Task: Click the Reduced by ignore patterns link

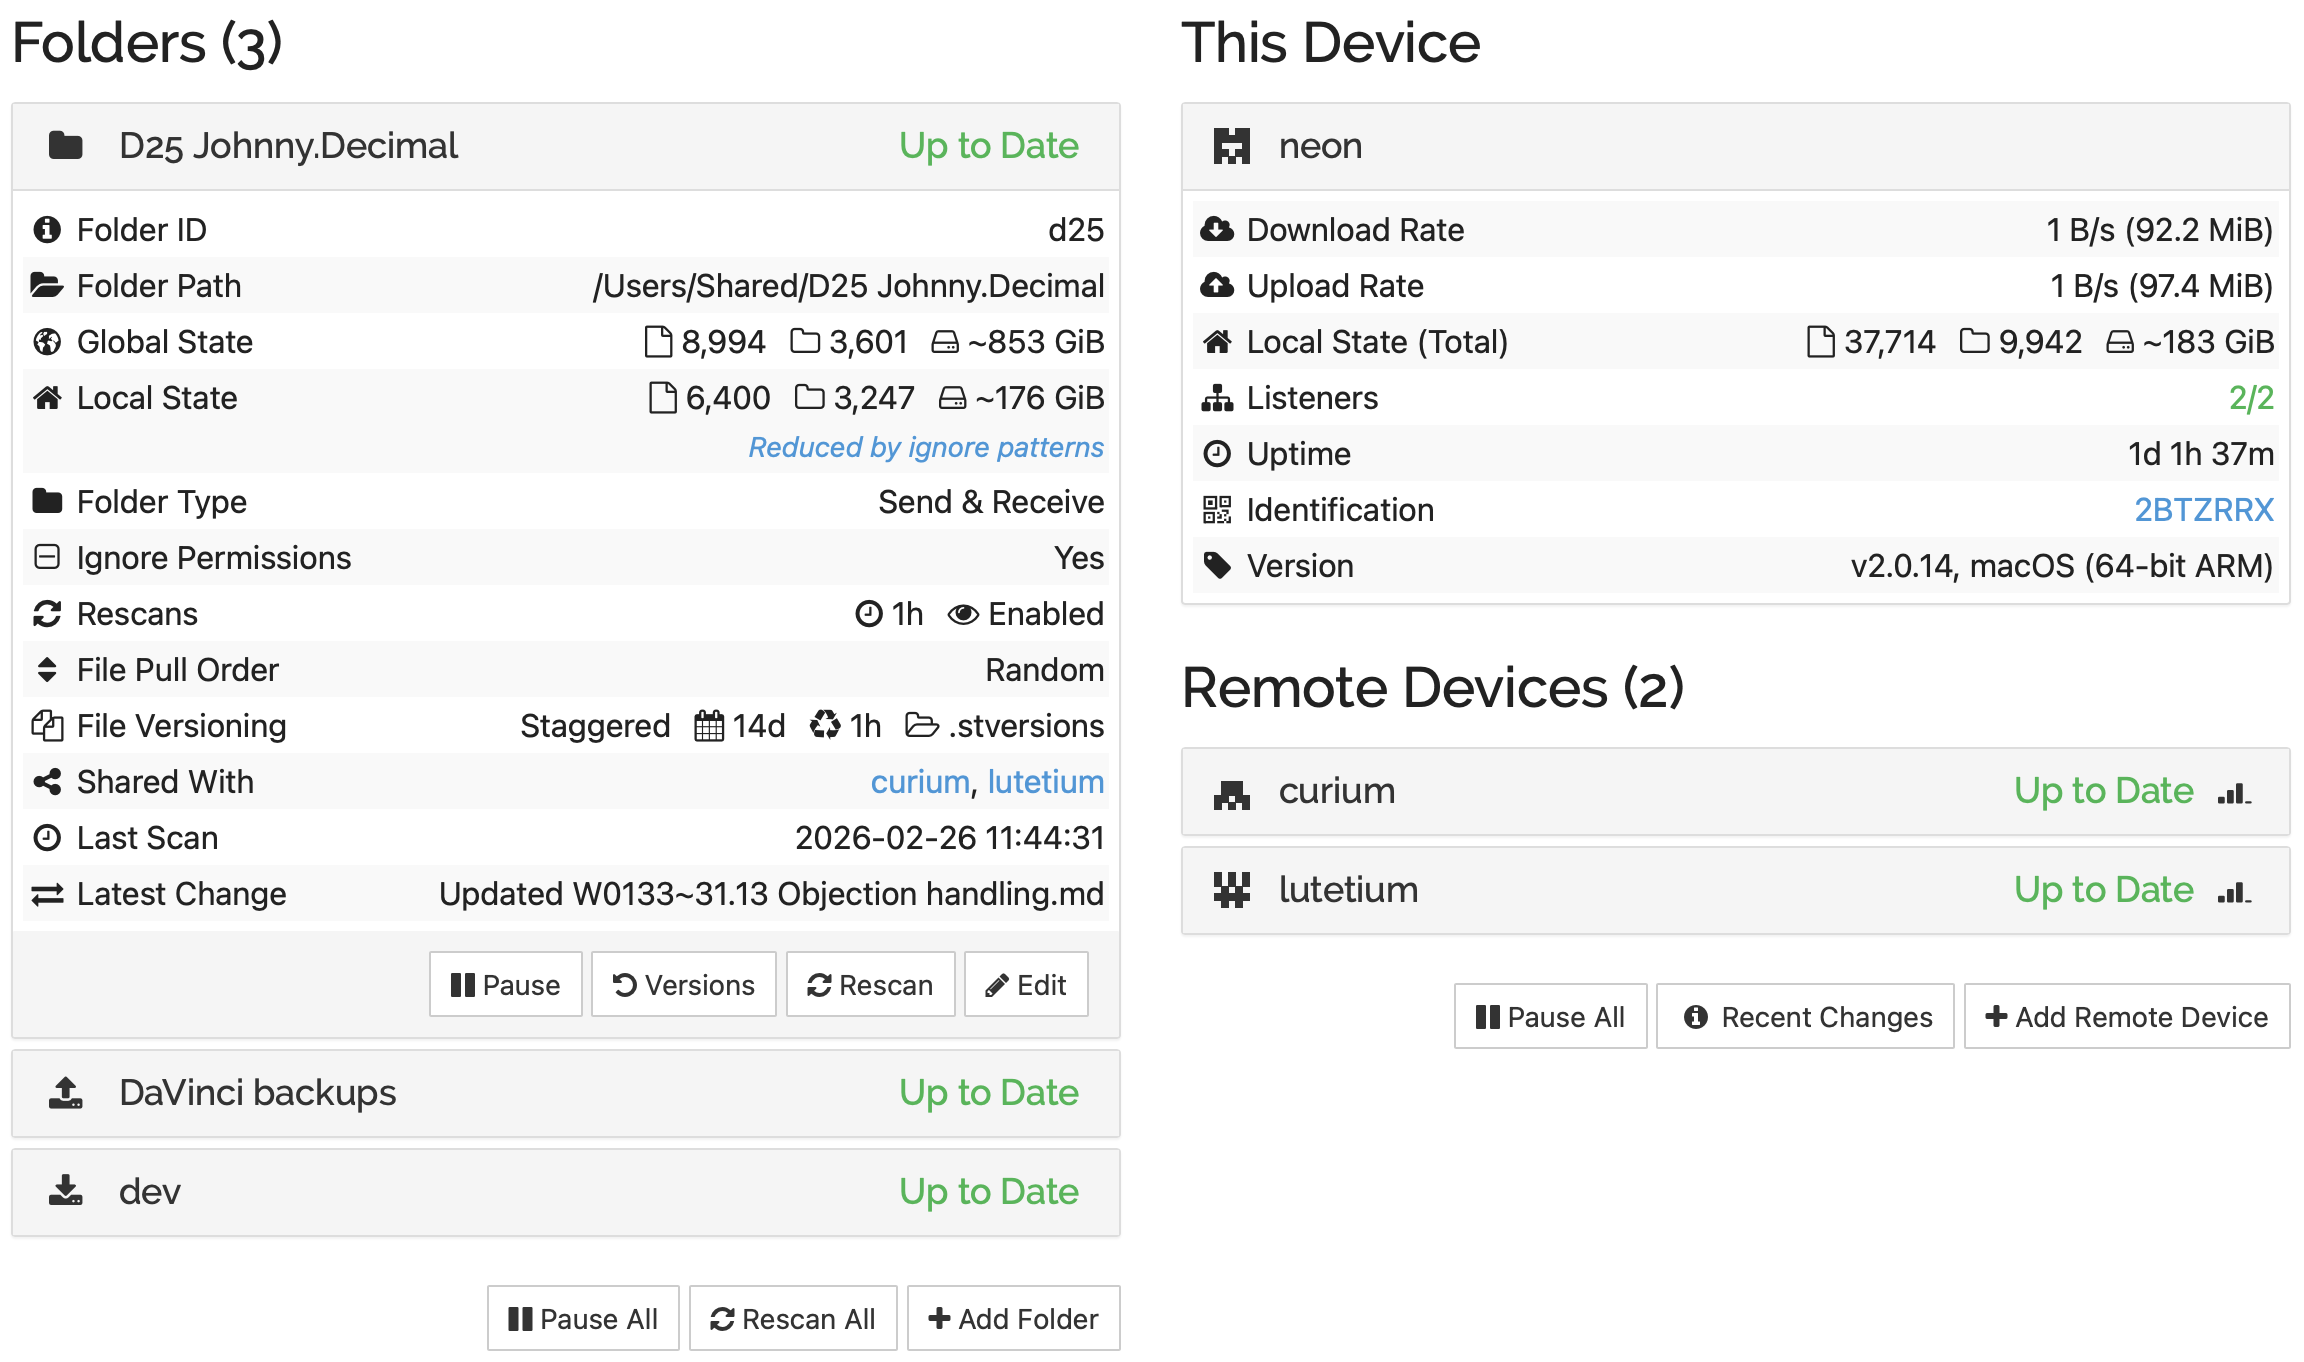Action: point(926,447)
